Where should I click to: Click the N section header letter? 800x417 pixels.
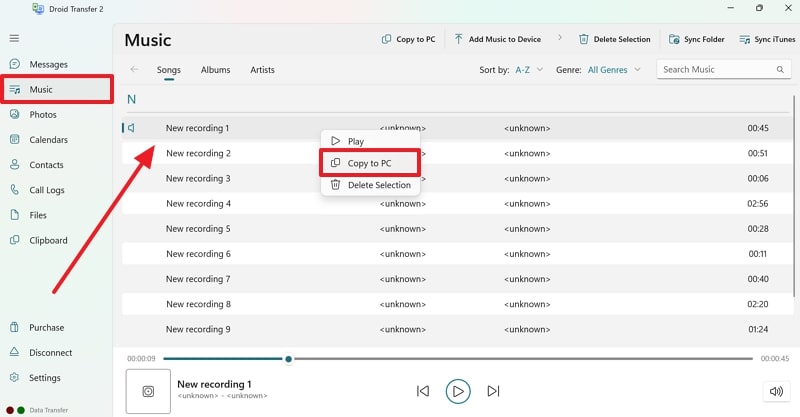click(131, 99)
